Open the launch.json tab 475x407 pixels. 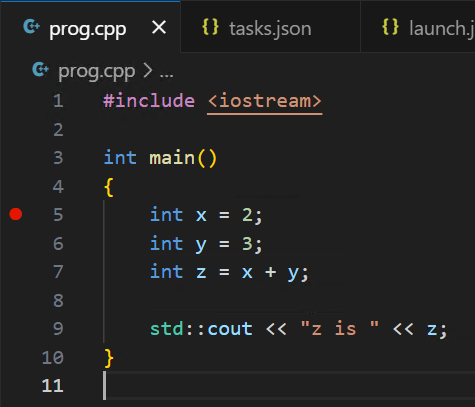[418, 27]
